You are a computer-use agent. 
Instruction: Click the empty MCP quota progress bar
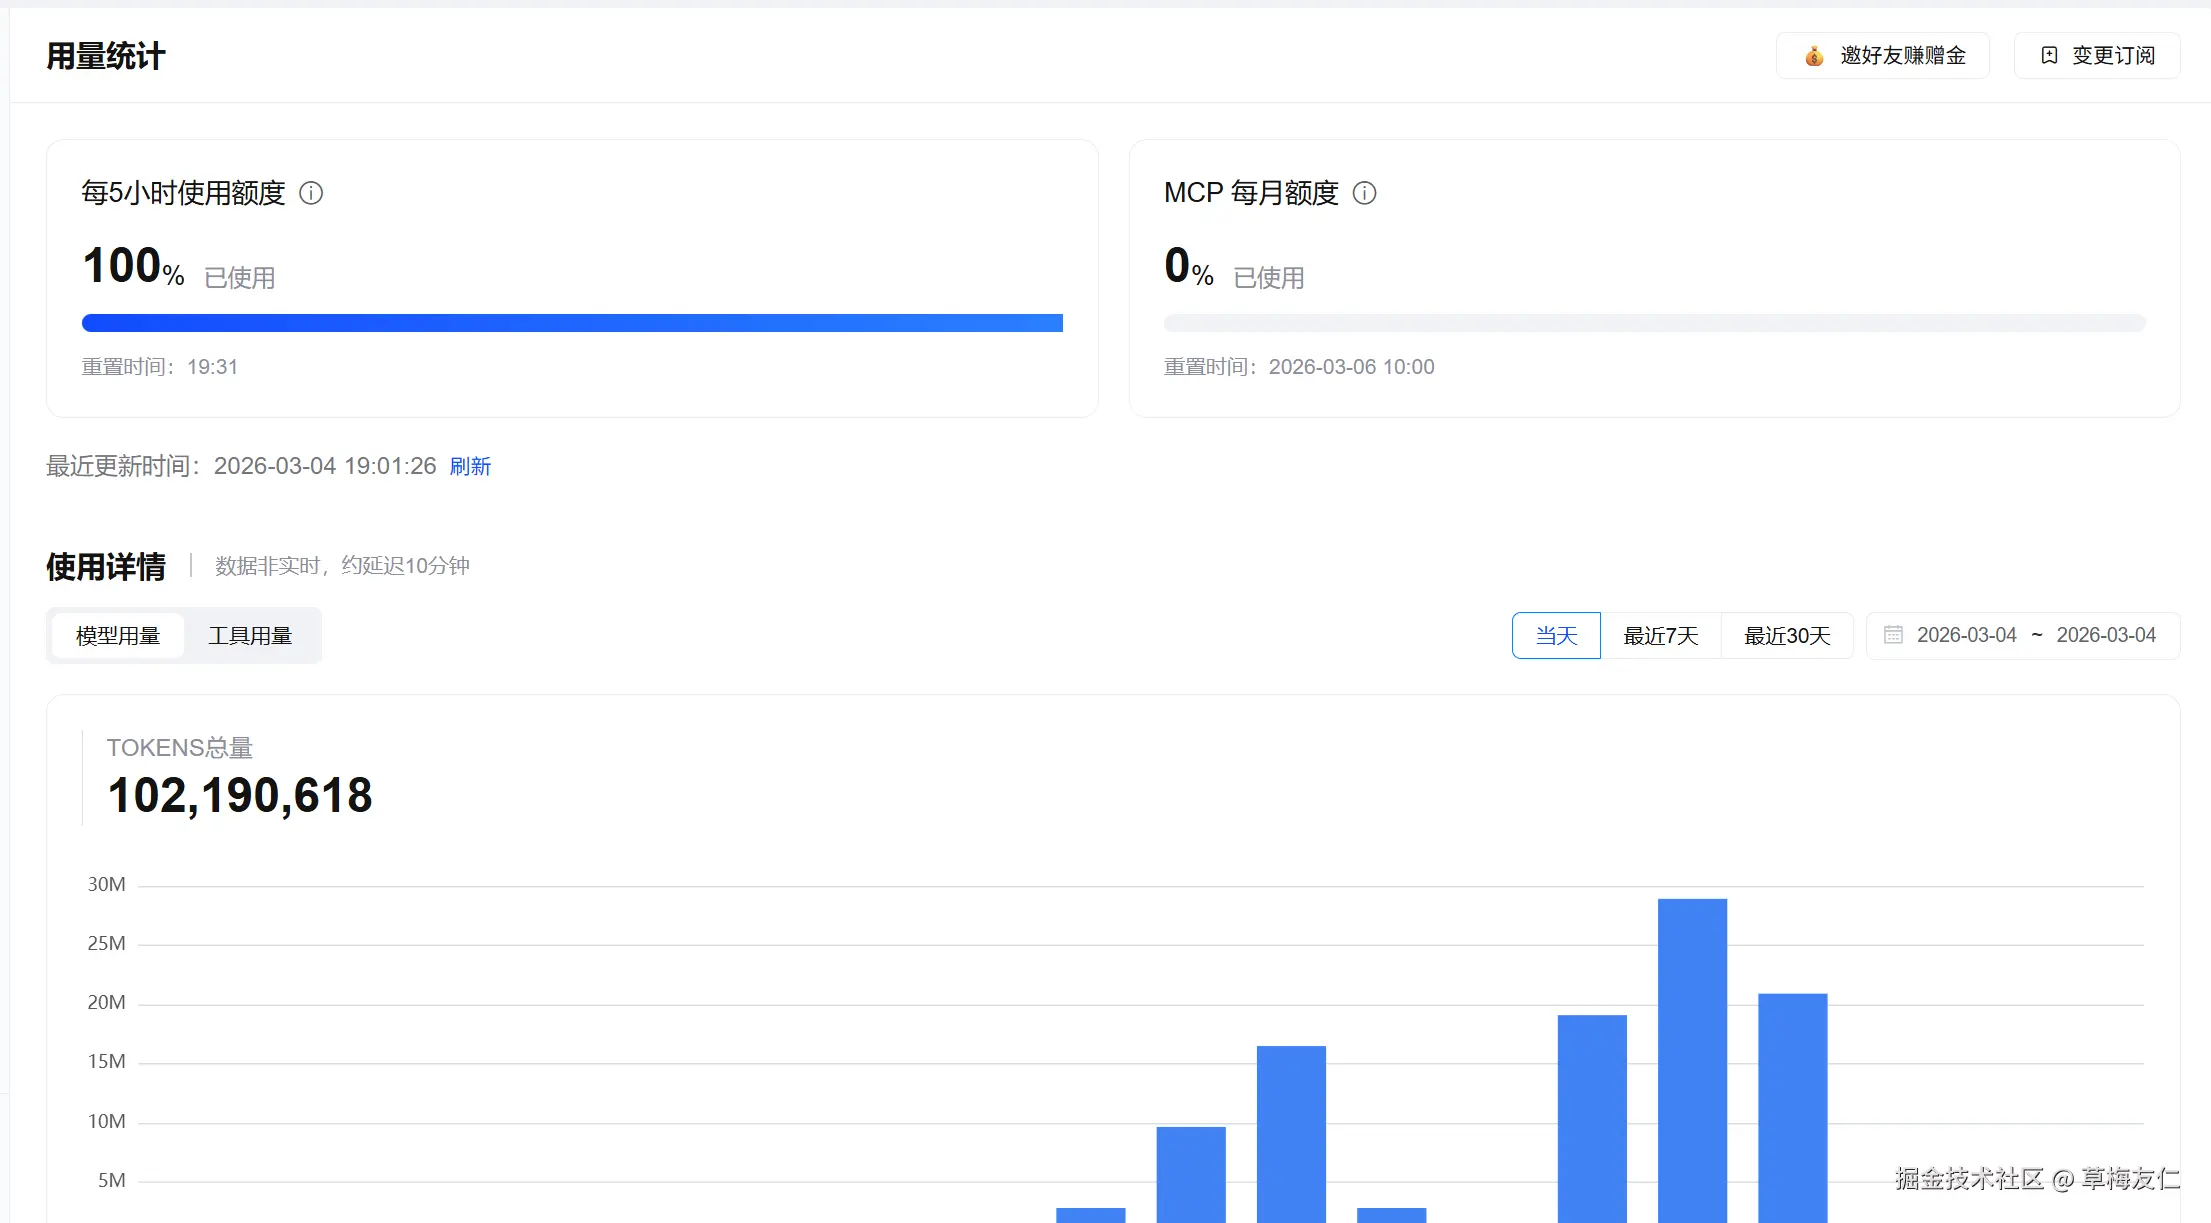pyautogui.click(x=1654, y=323)
